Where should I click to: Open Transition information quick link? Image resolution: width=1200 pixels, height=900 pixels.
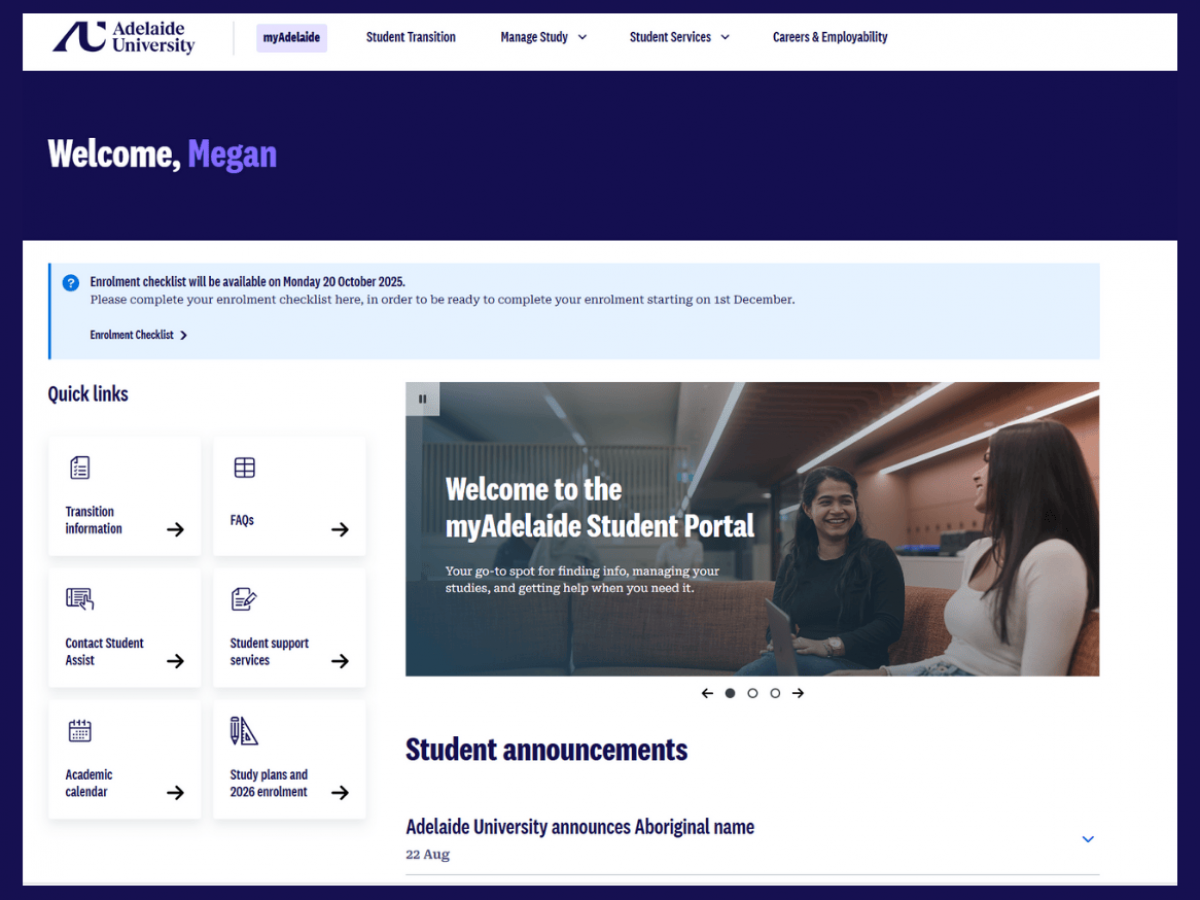coord(124,495)
